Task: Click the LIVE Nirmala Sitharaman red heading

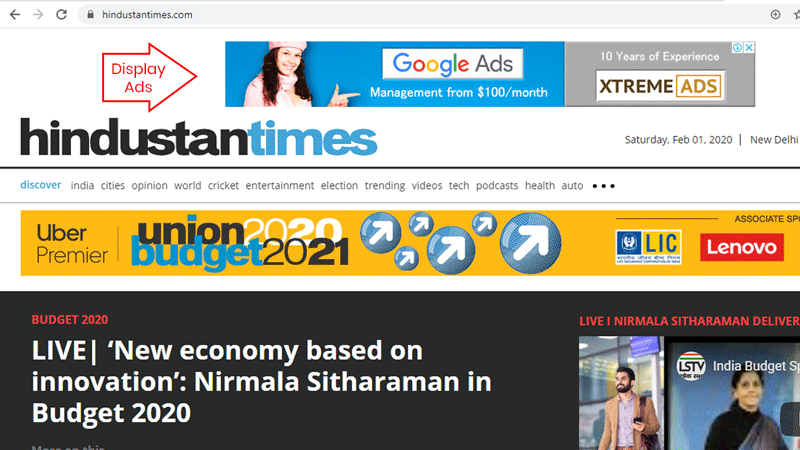Action: (689, 321)
